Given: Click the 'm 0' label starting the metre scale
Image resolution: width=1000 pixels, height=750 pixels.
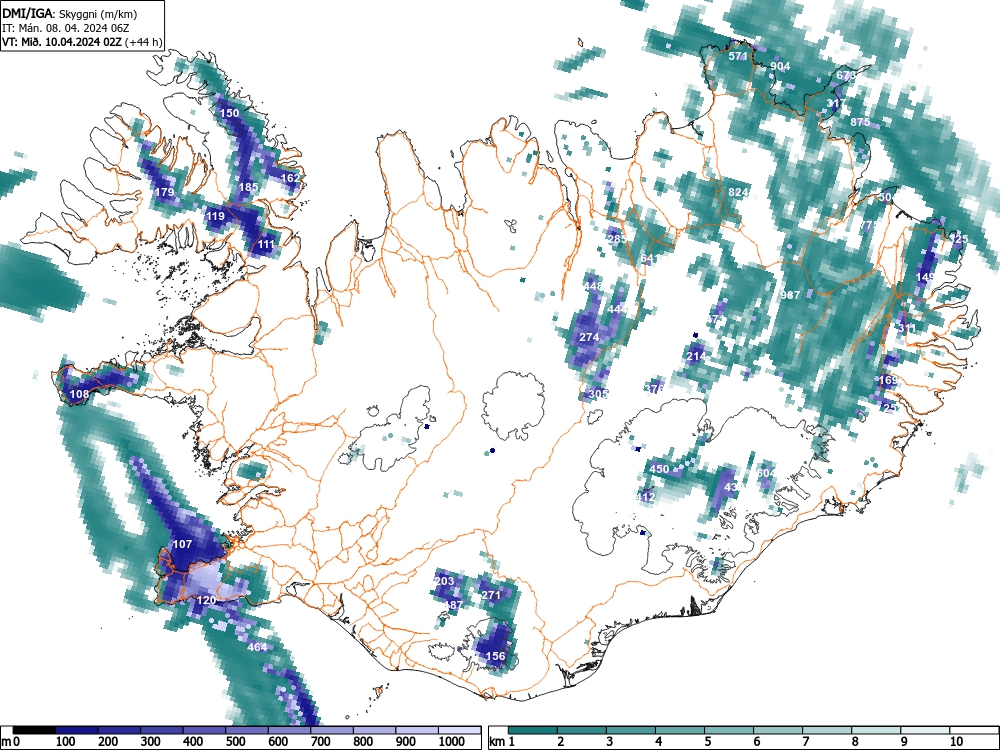Looking at the screenshot, I should pos(11,741).
